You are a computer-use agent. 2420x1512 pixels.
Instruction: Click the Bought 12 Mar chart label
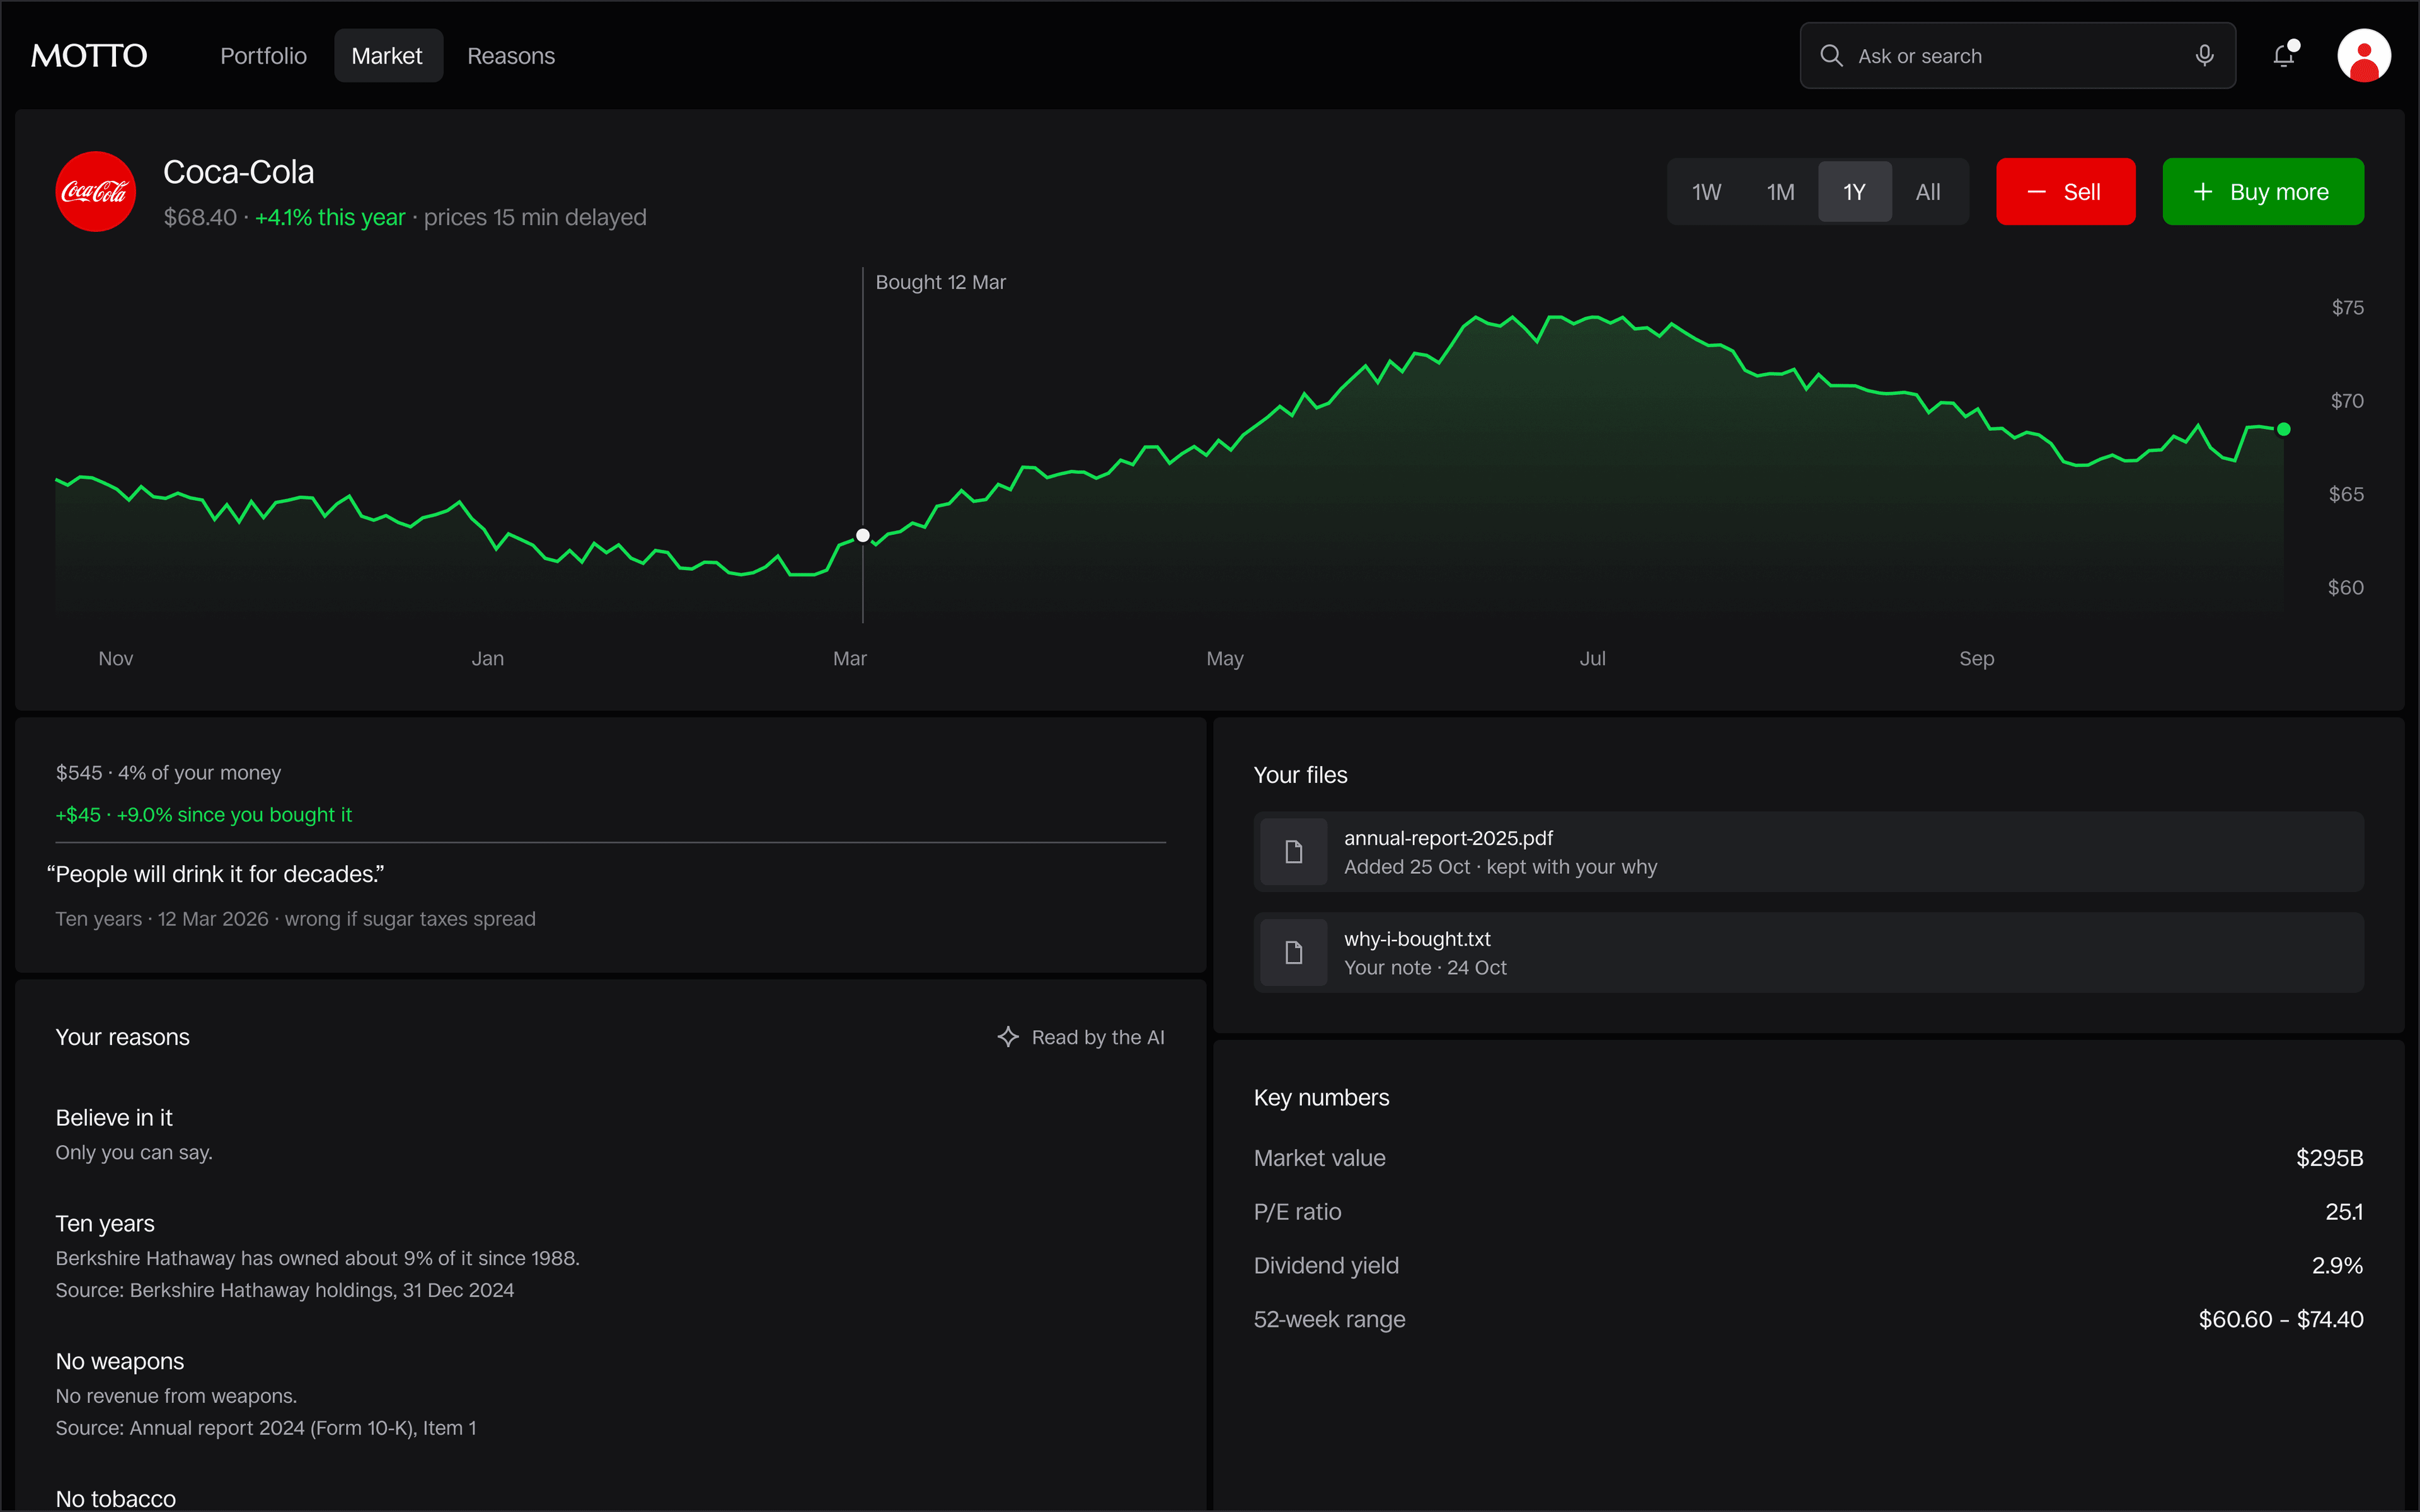click(x=940, y=282)
